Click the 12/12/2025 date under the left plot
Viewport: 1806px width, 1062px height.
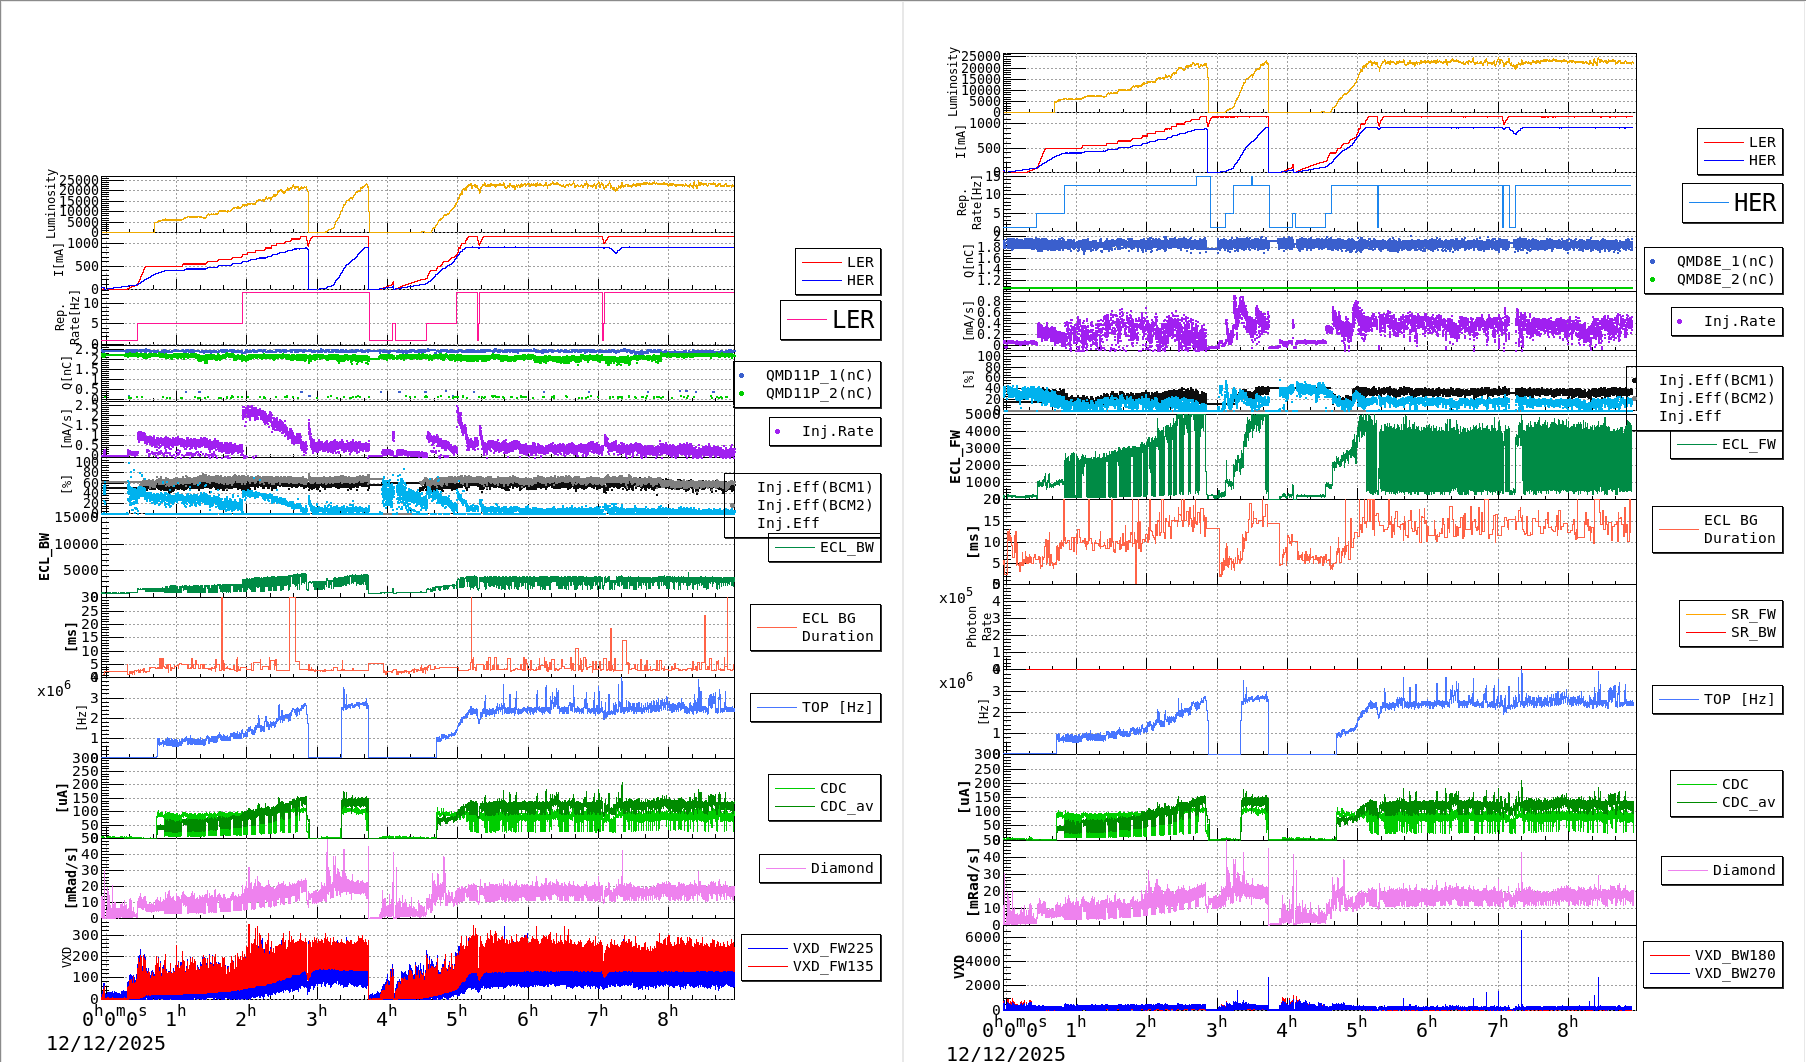106,1043
